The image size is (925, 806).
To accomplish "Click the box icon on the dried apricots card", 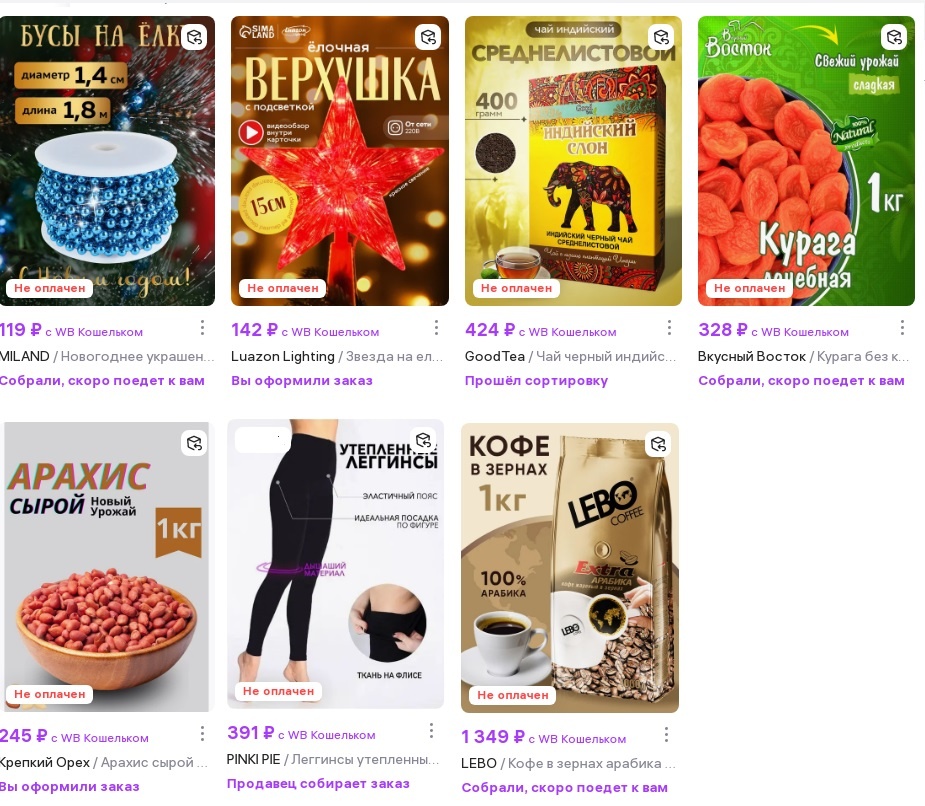I will [x=894, y=37].
